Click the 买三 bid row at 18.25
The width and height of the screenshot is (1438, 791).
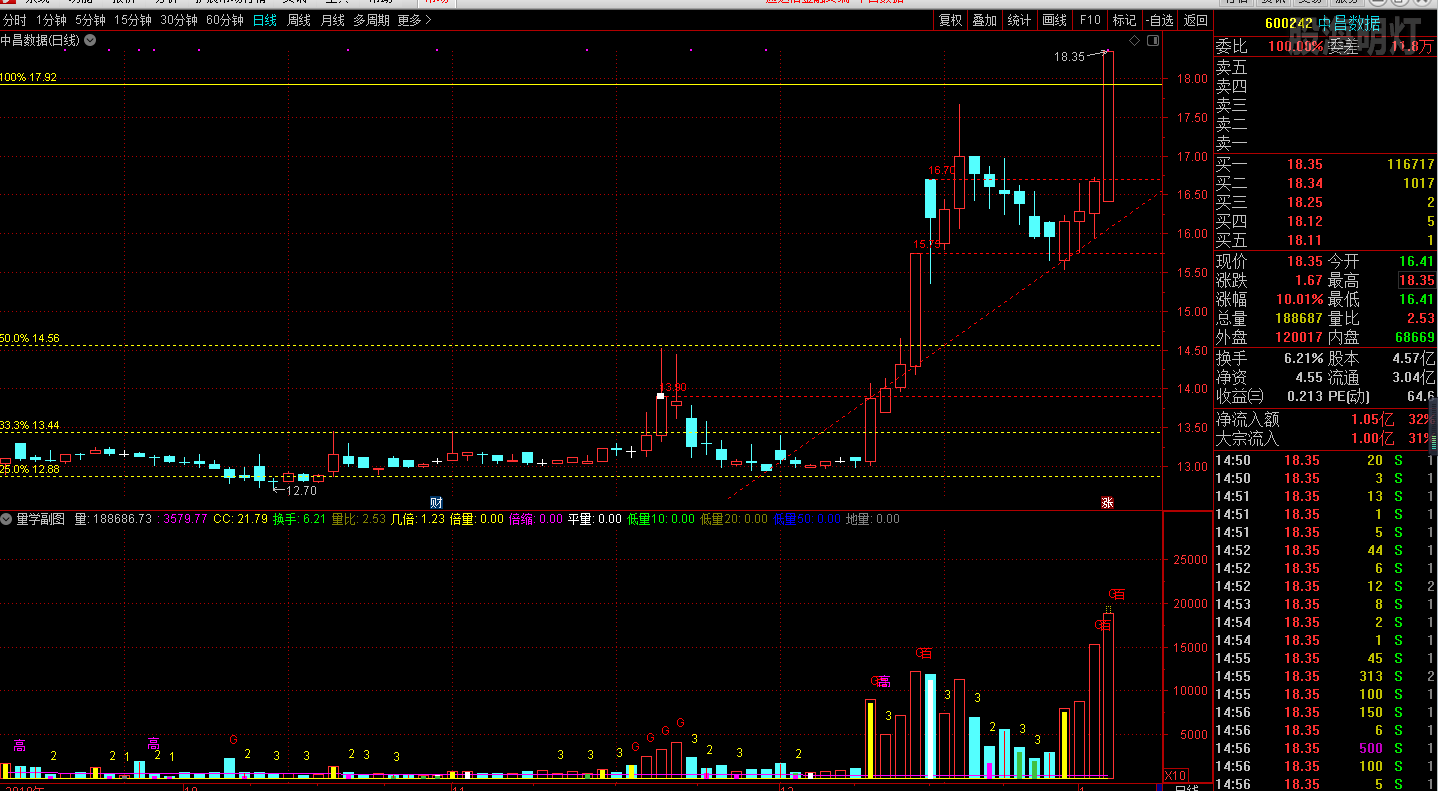(1325, 202)
